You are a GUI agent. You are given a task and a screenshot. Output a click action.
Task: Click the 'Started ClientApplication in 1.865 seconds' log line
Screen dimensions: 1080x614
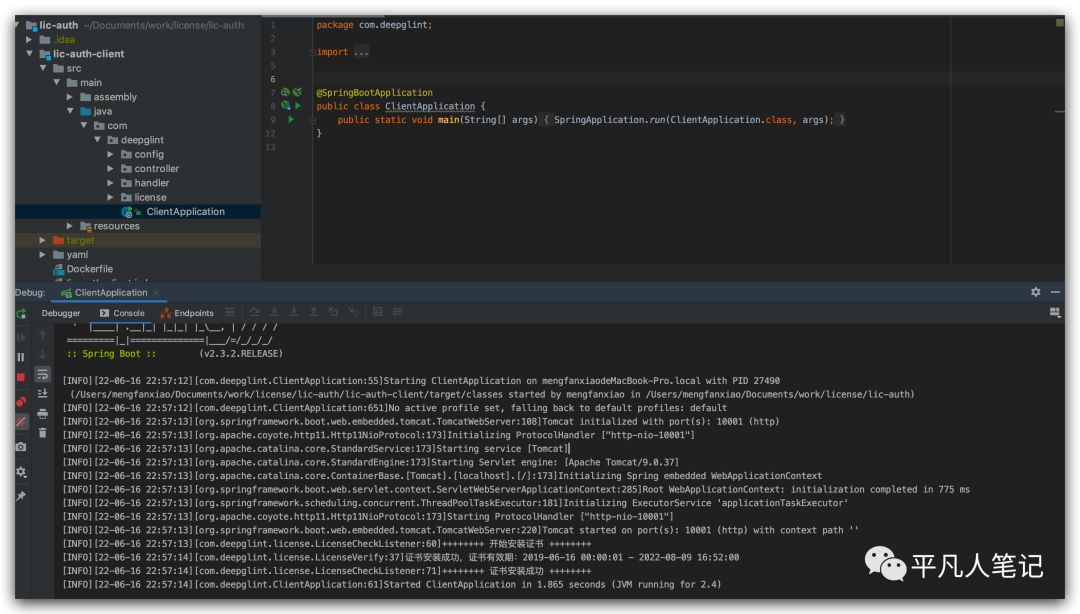pyautogui.click(x=392, y=584)
